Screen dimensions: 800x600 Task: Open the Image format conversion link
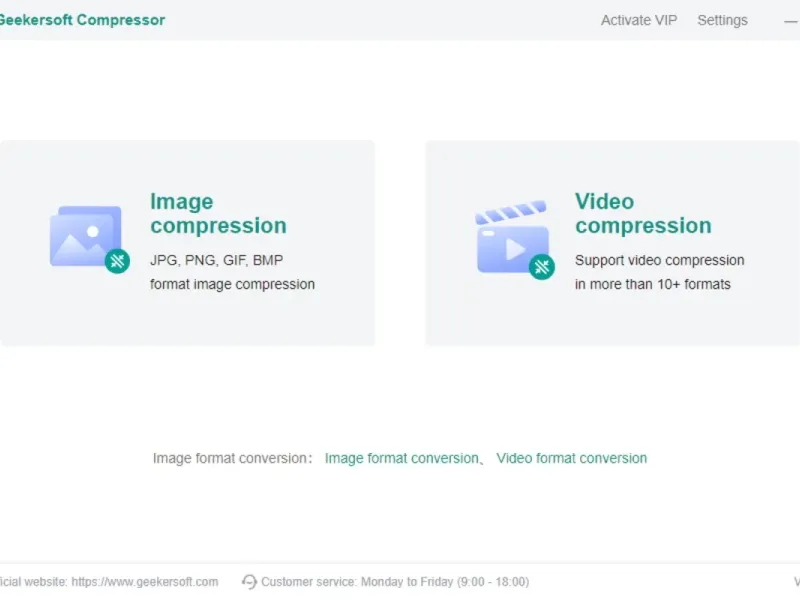pyautogui.click(x=402, y=458)
